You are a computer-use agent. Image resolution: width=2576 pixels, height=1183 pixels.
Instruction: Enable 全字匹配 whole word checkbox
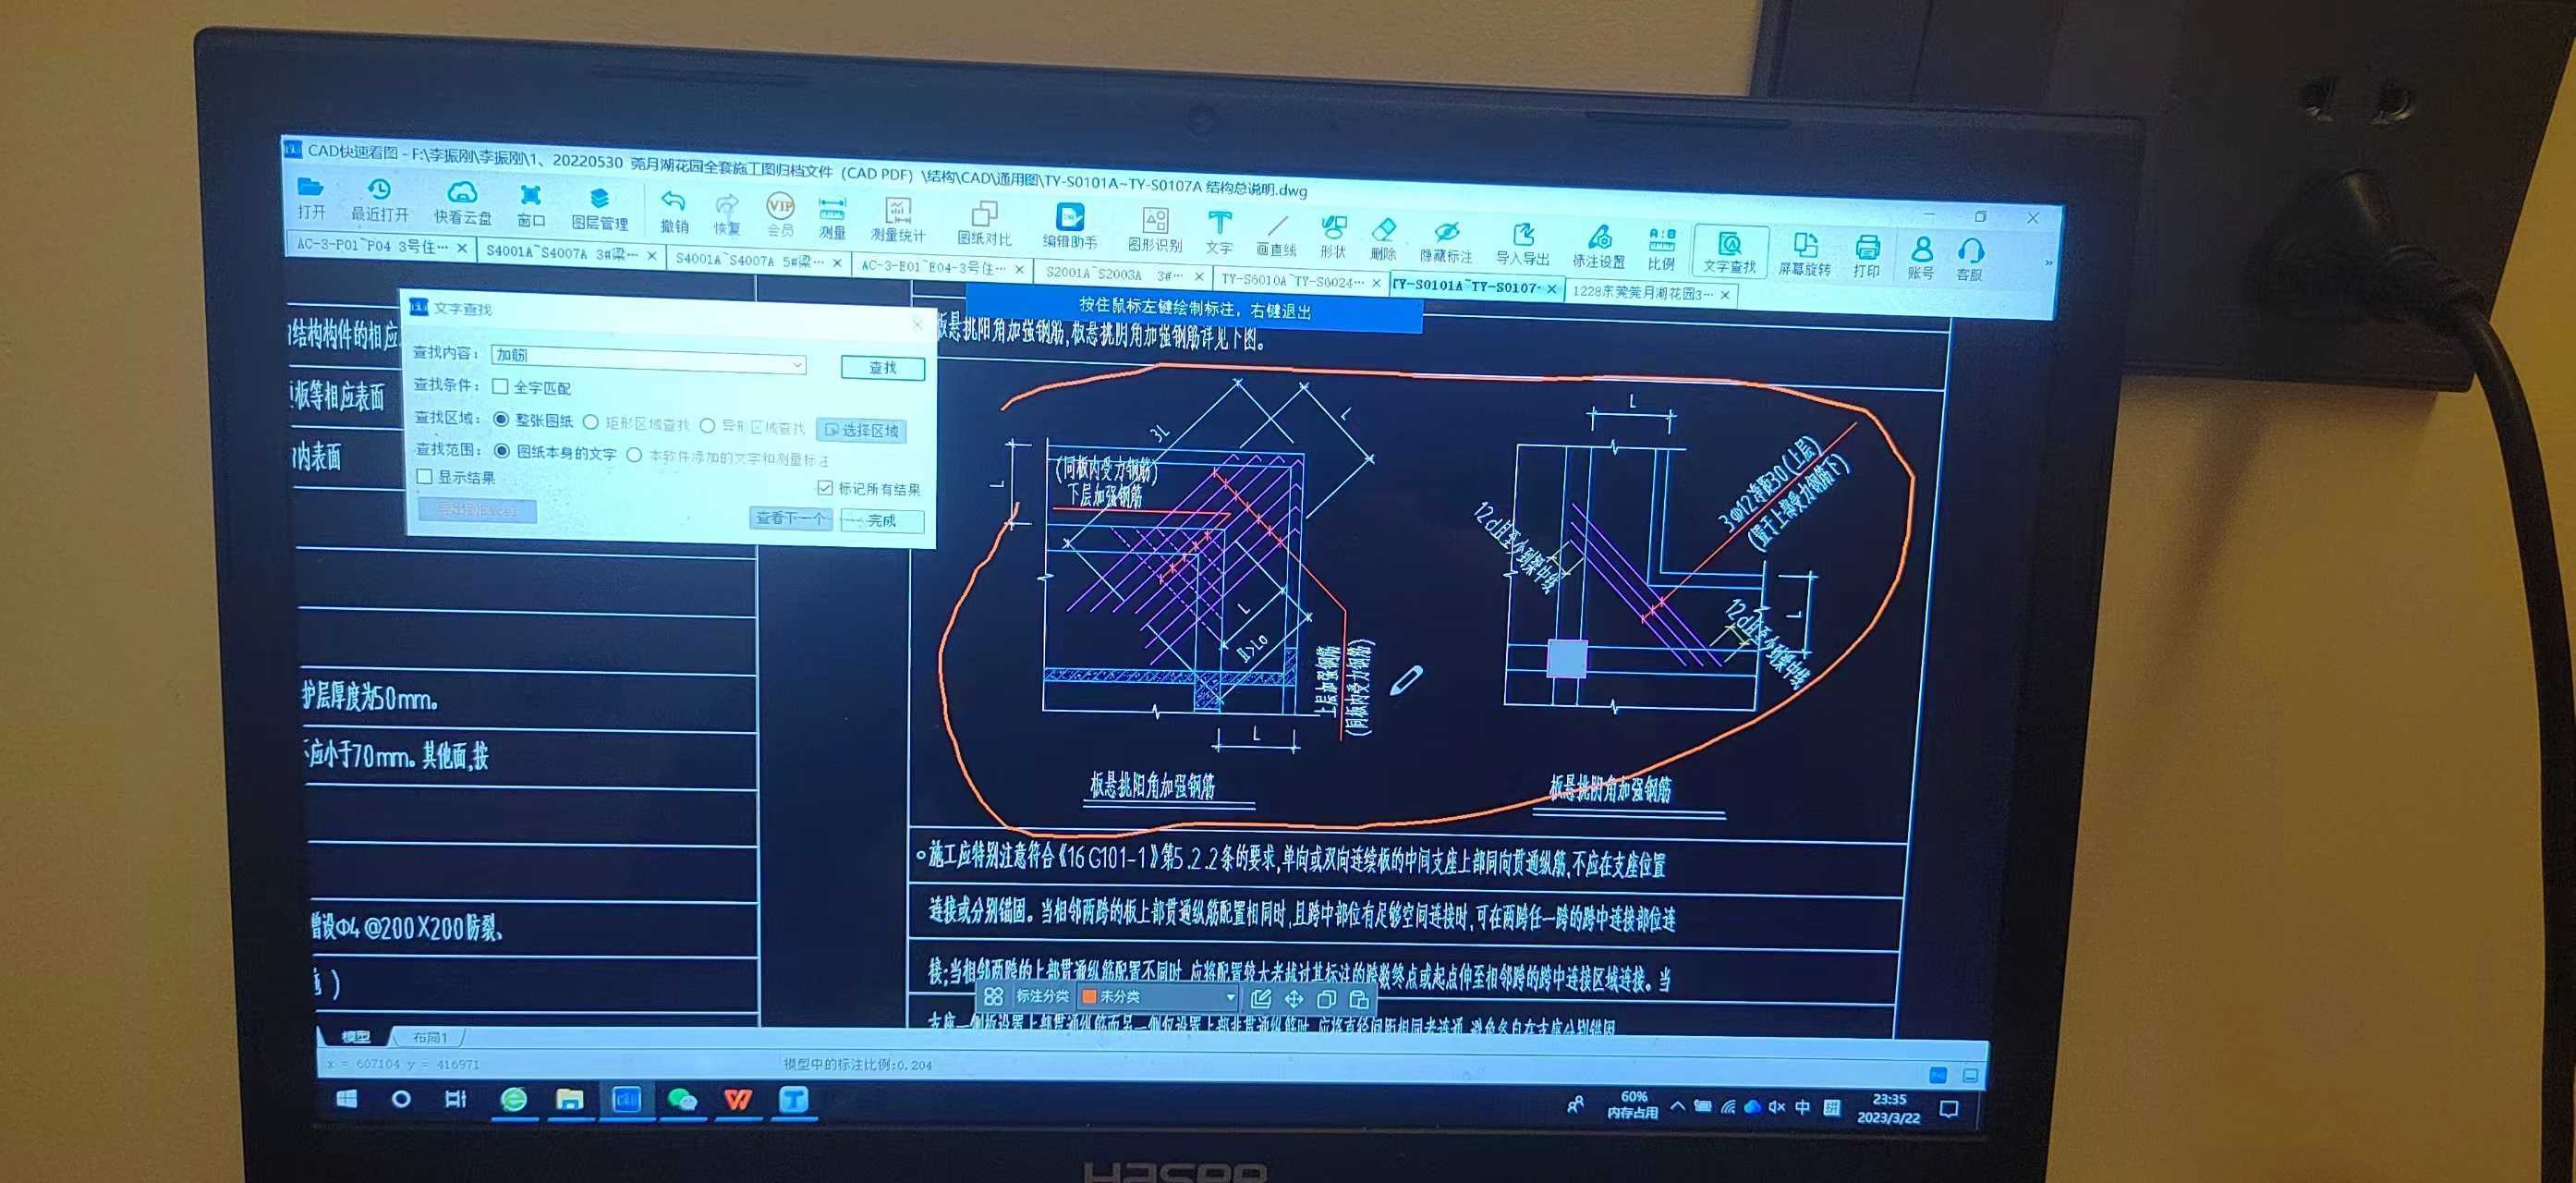click(x=501, y=386)
